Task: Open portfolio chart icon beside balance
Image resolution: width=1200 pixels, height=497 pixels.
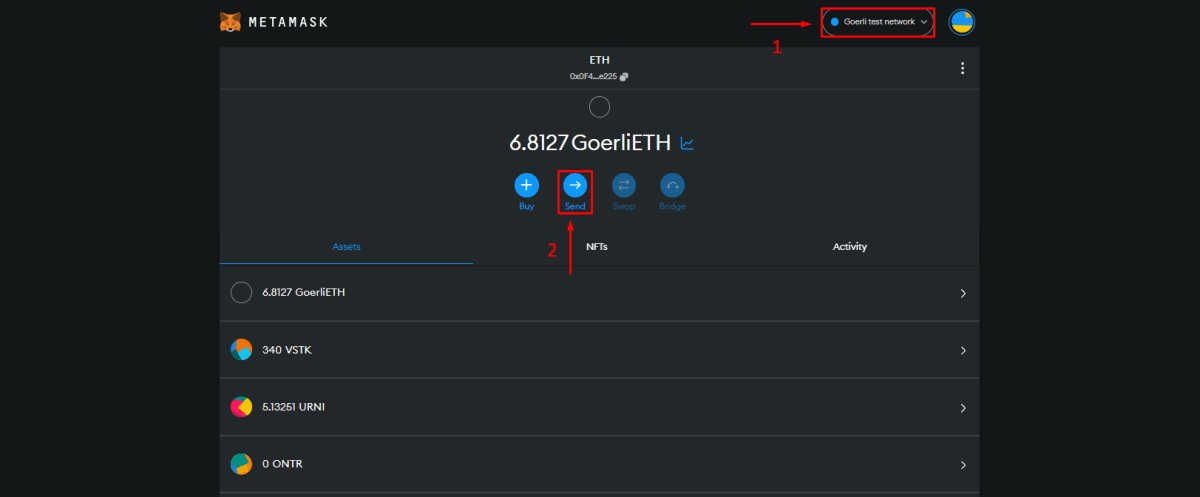Action: click(687, 143)
